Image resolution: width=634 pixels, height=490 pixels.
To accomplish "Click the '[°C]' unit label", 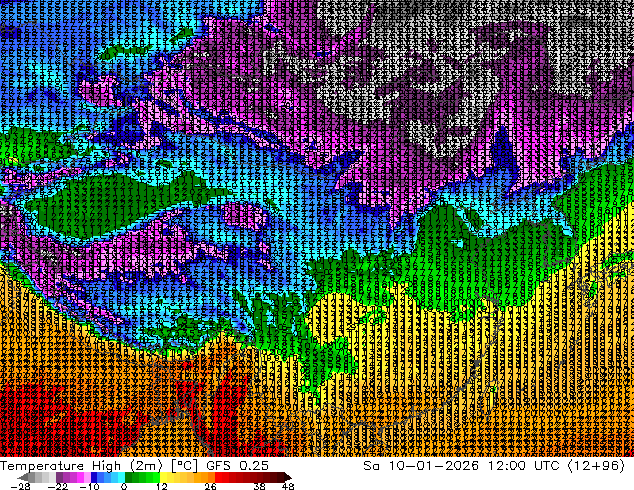I will click(x=184, y=466).
